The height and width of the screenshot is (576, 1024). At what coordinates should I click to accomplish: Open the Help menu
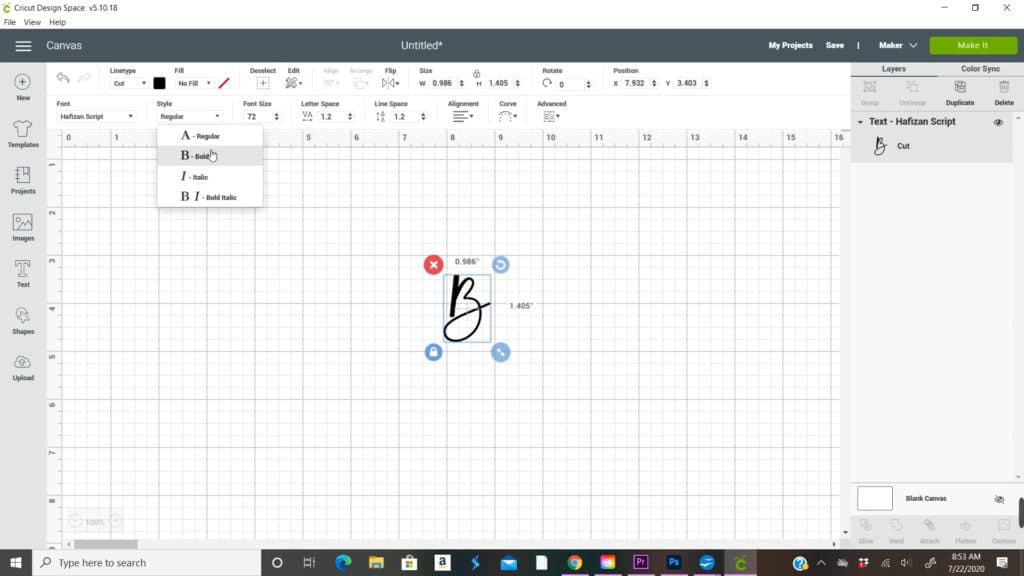tap(57, 22)
